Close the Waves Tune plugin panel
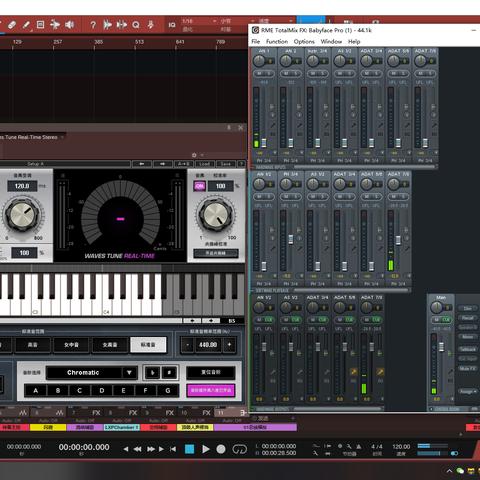The width and height of the screenshot is (480, 480). (x=240, y=127)
